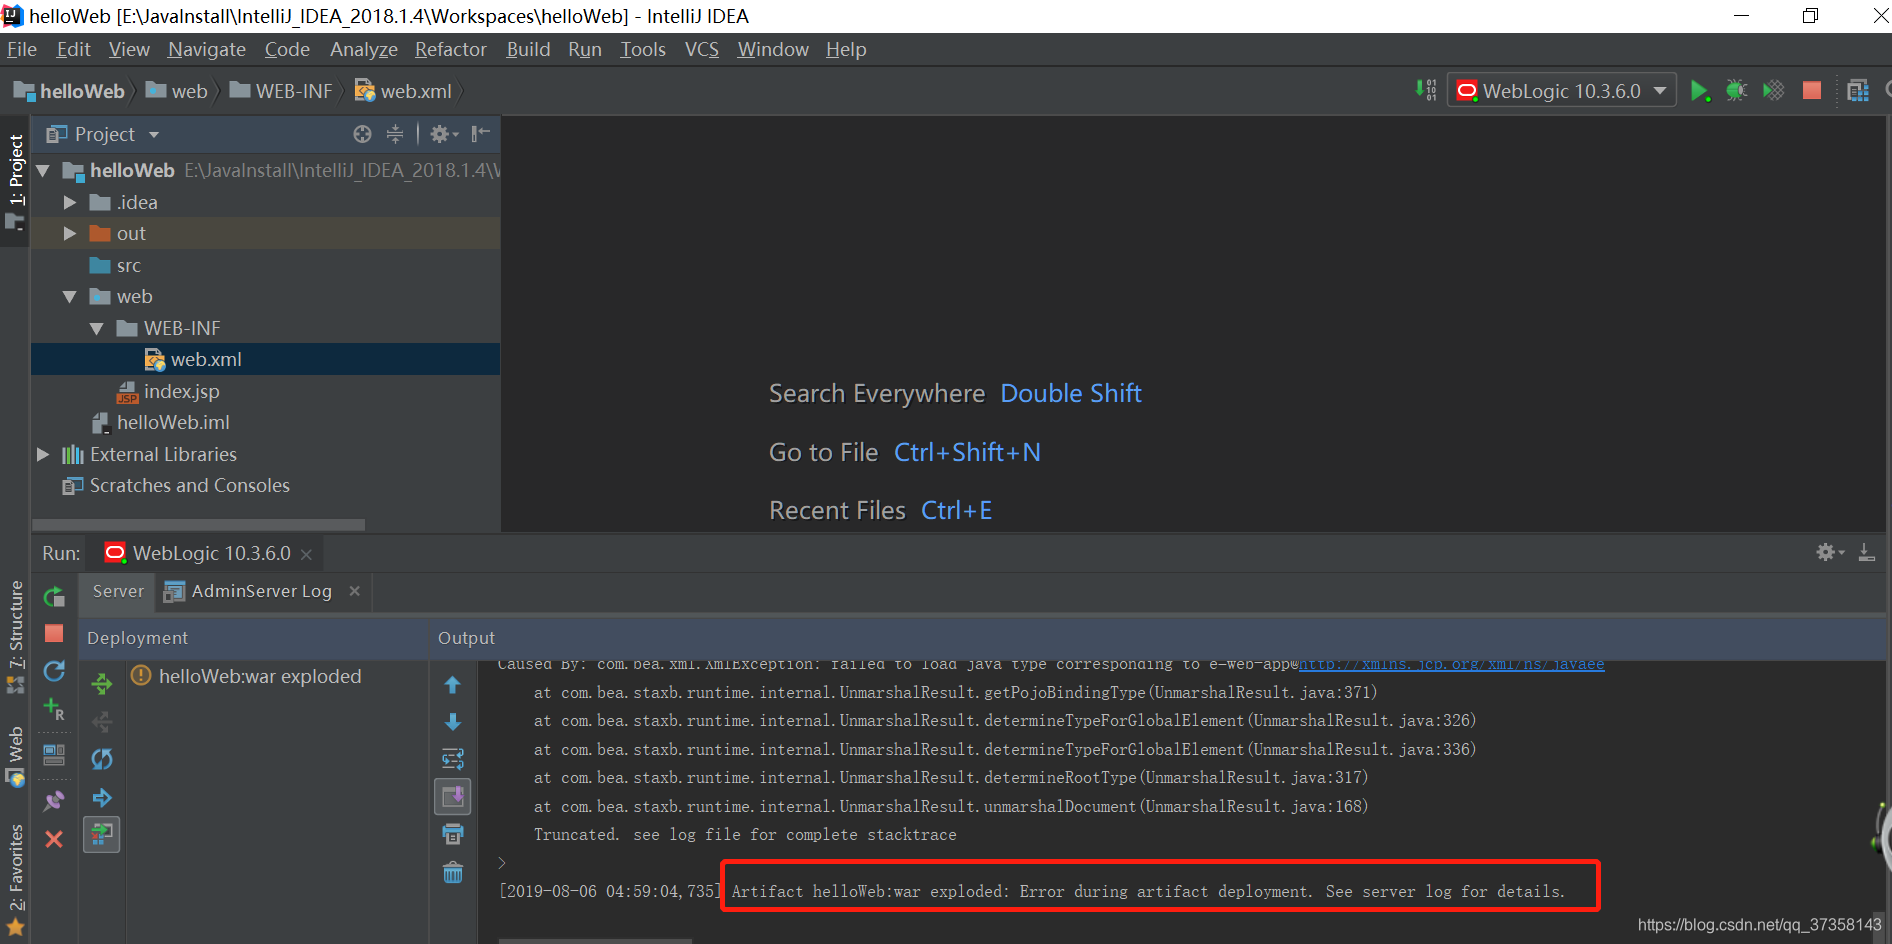Viewport: 1892px width, 944px height.
Task: Toggle scroll to end of output
Action: click(453, 797)
